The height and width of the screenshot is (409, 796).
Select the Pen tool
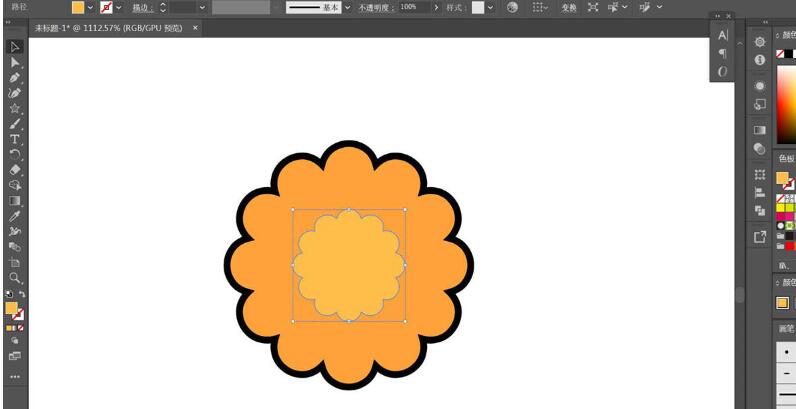point(15,77)
